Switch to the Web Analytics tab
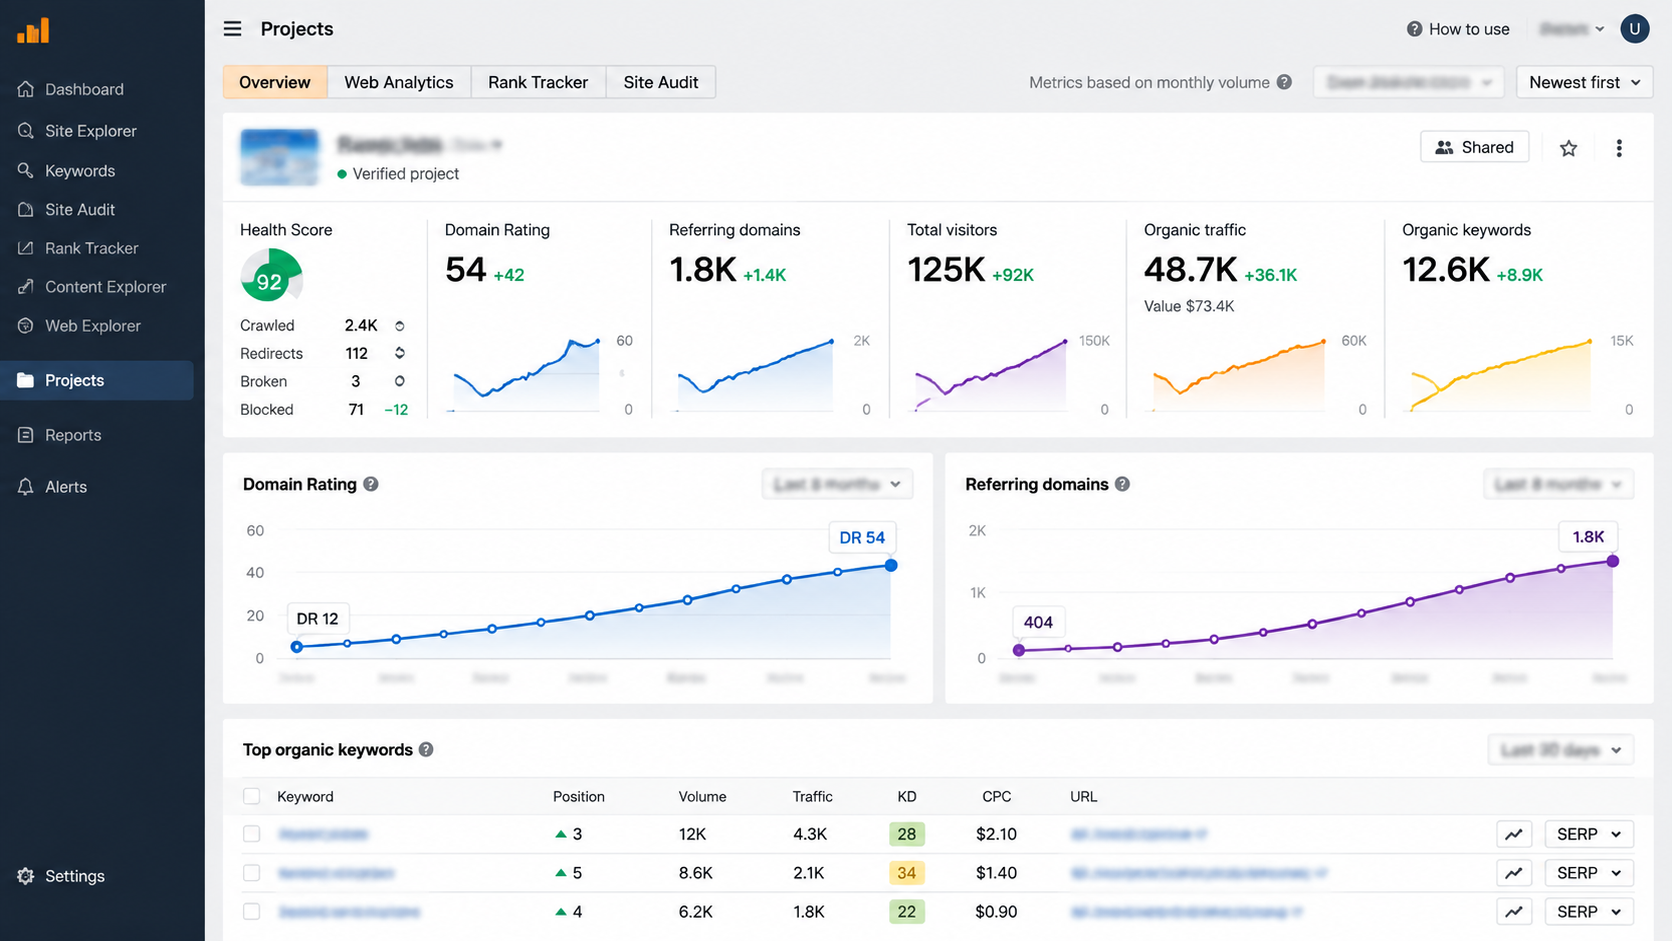Screen dimensions: 1672x941 pyautogui.click(x=399, y=82)
